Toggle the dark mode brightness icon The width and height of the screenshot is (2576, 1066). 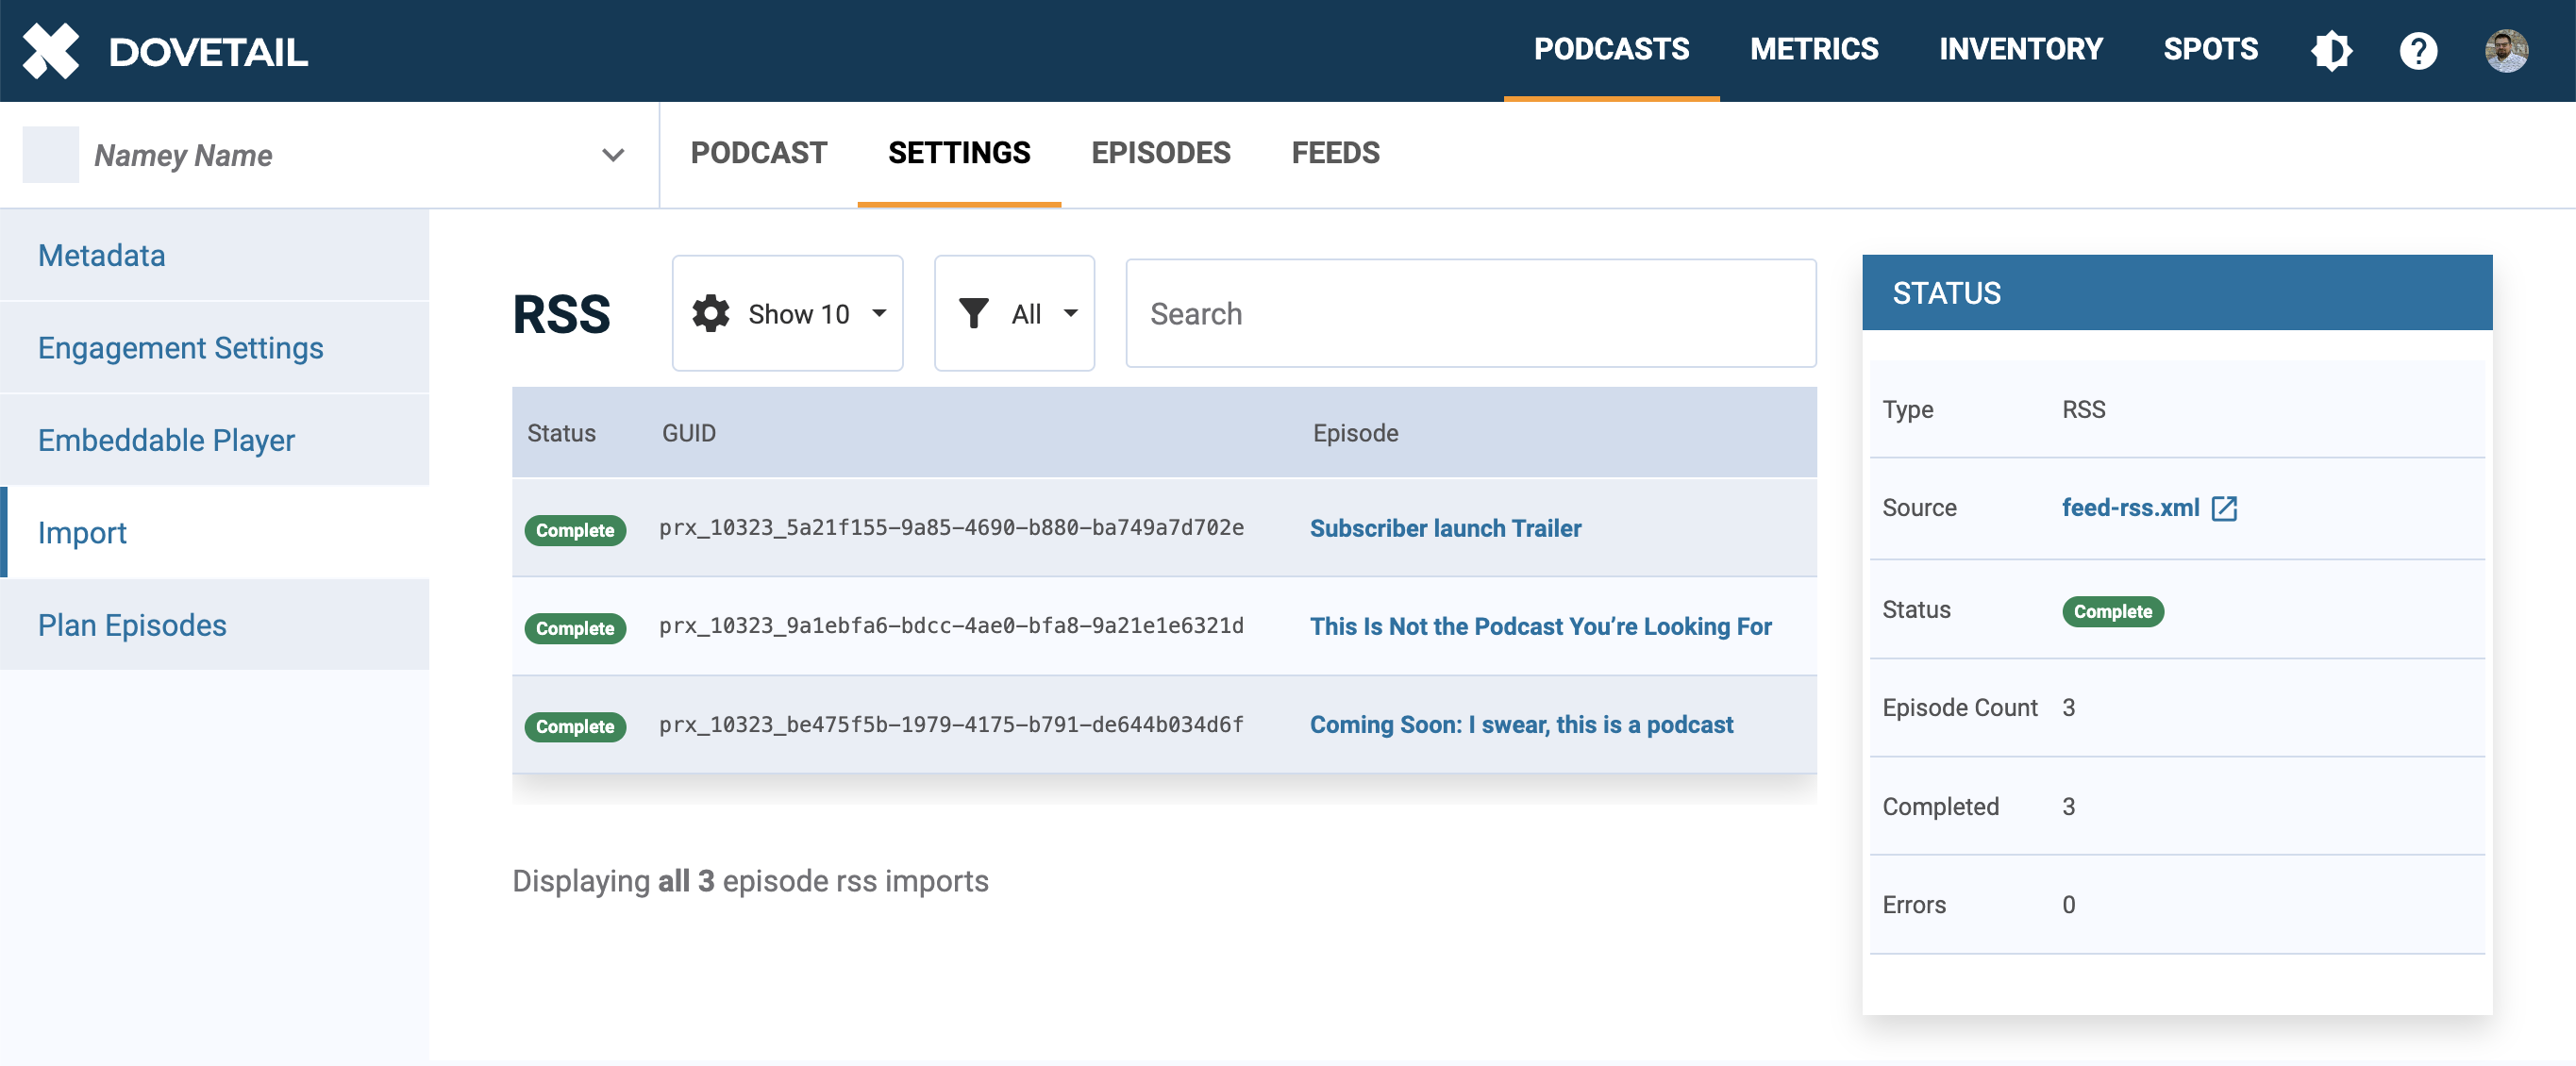point(2331,50)
